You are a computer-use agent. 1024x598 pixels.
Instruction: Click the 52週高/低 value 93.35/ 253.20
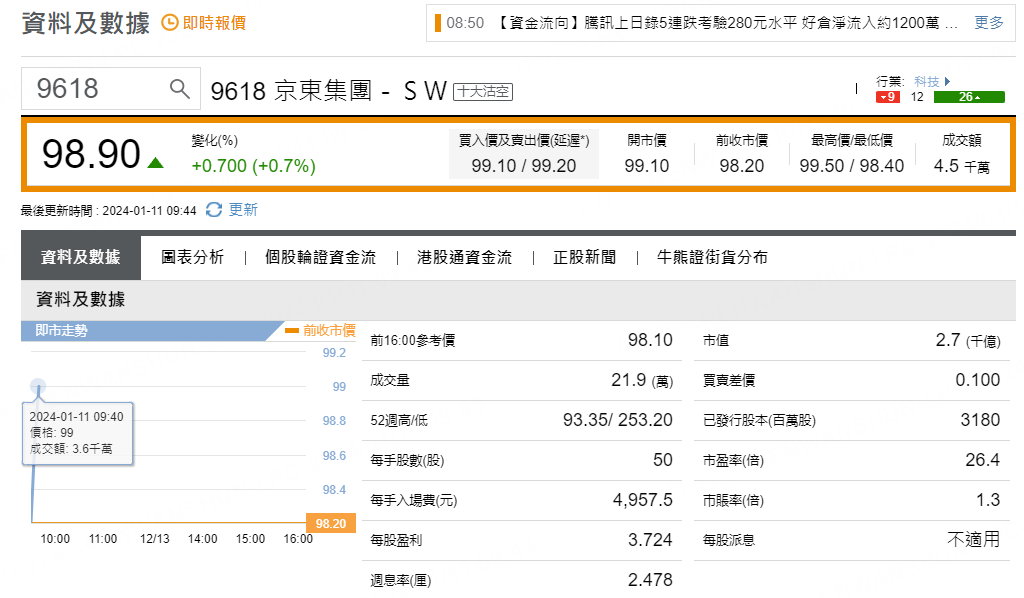[618, 420]
